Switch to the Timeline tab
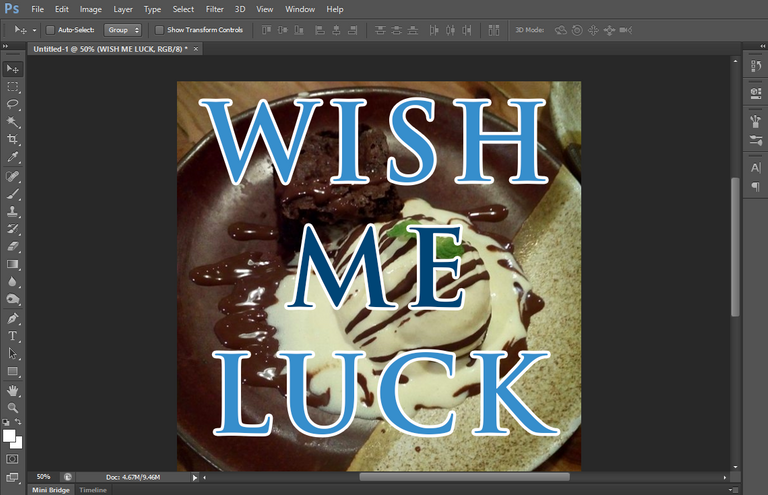This screenshot has height=495, width=768. click(93, 490)
